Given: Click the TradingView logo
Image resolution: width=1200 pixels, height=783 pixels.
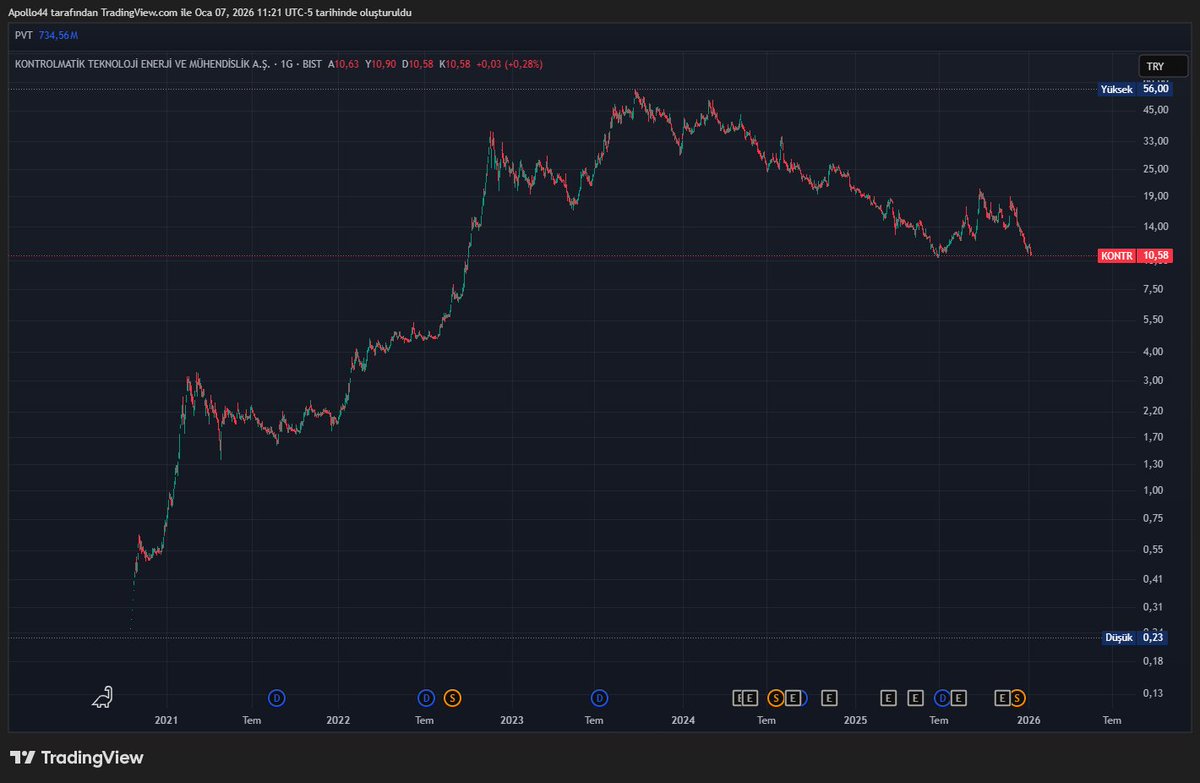Looking at the screenshot, I should tap(77, 758).
